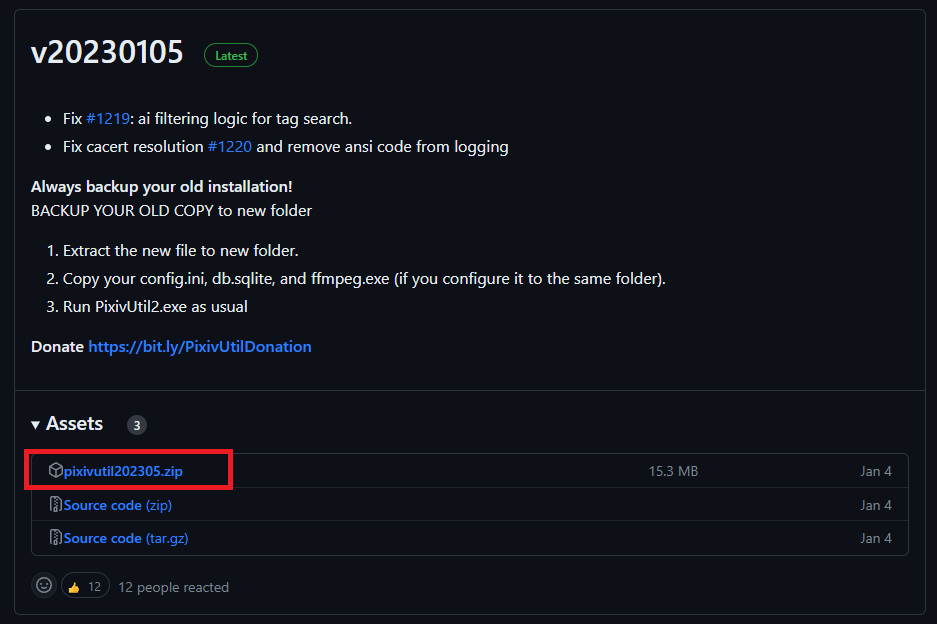Click the Latest release badge
This screenshot has width=937, height=624.
(231, 55)
